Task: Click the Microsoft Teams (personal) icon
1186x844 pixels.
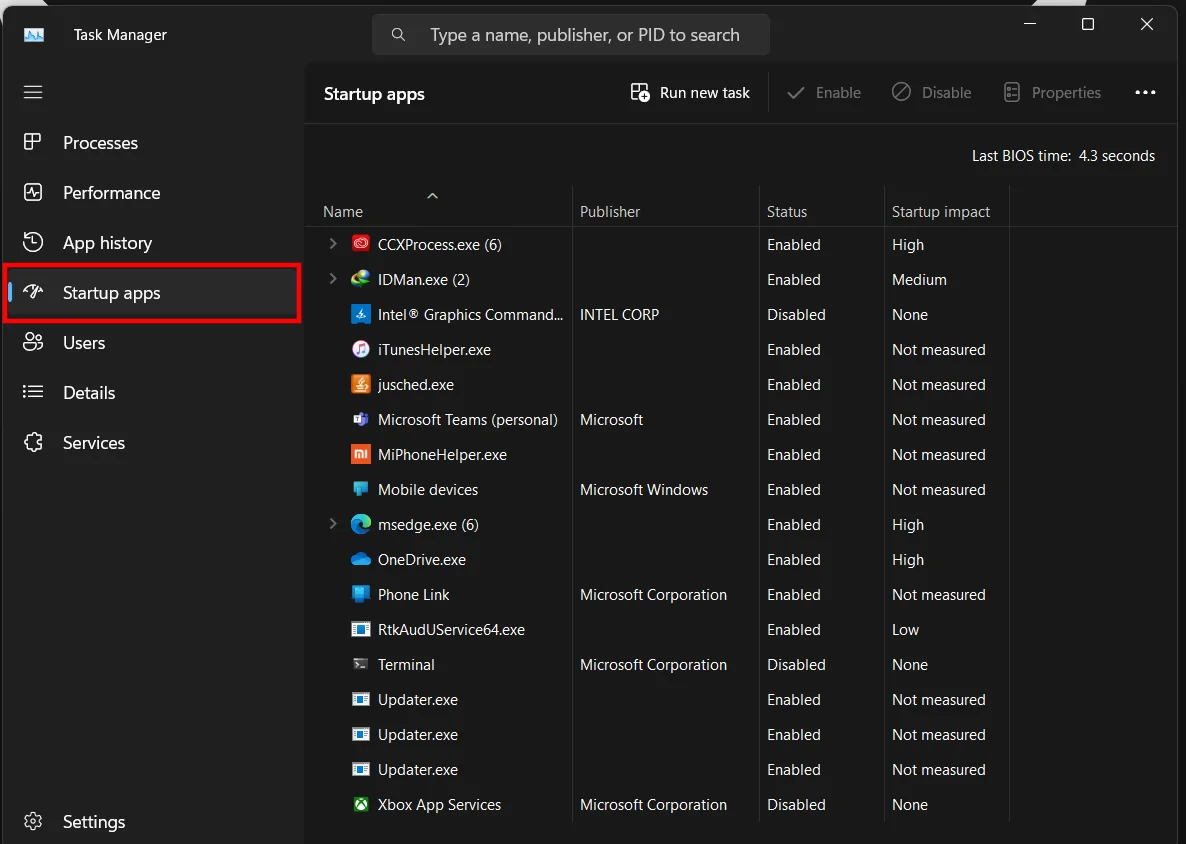Action: click(x=361, y=420)
